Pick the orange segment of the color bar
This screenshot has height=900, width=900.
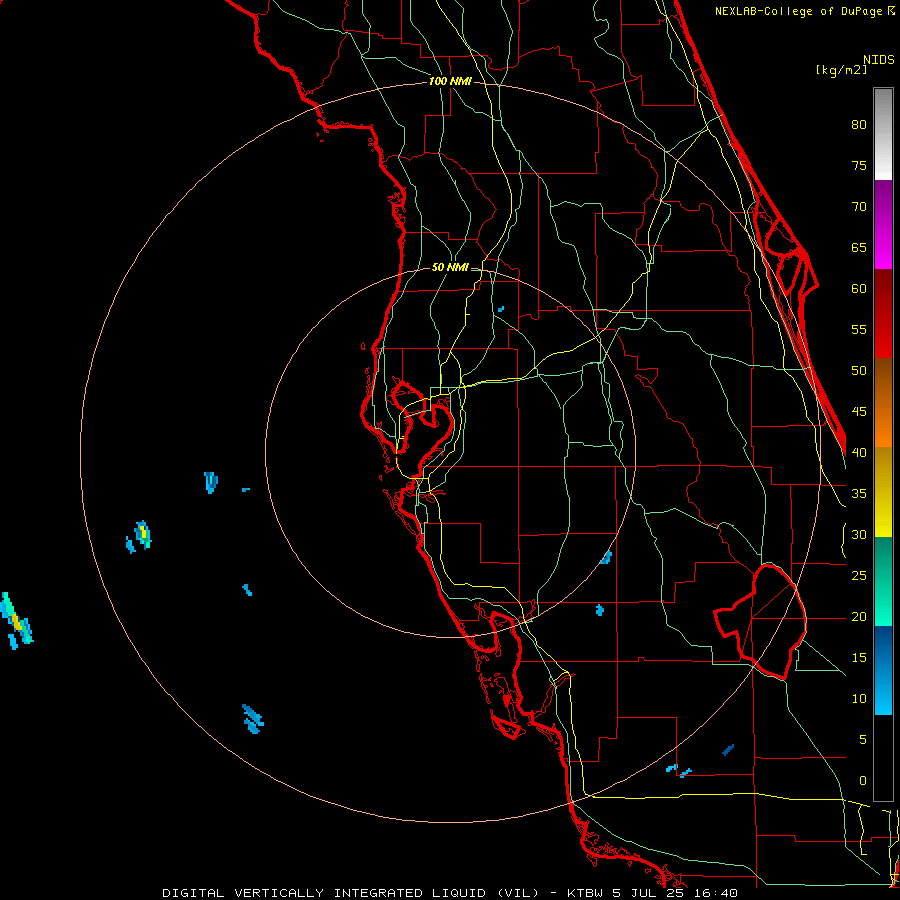point(883,424)
